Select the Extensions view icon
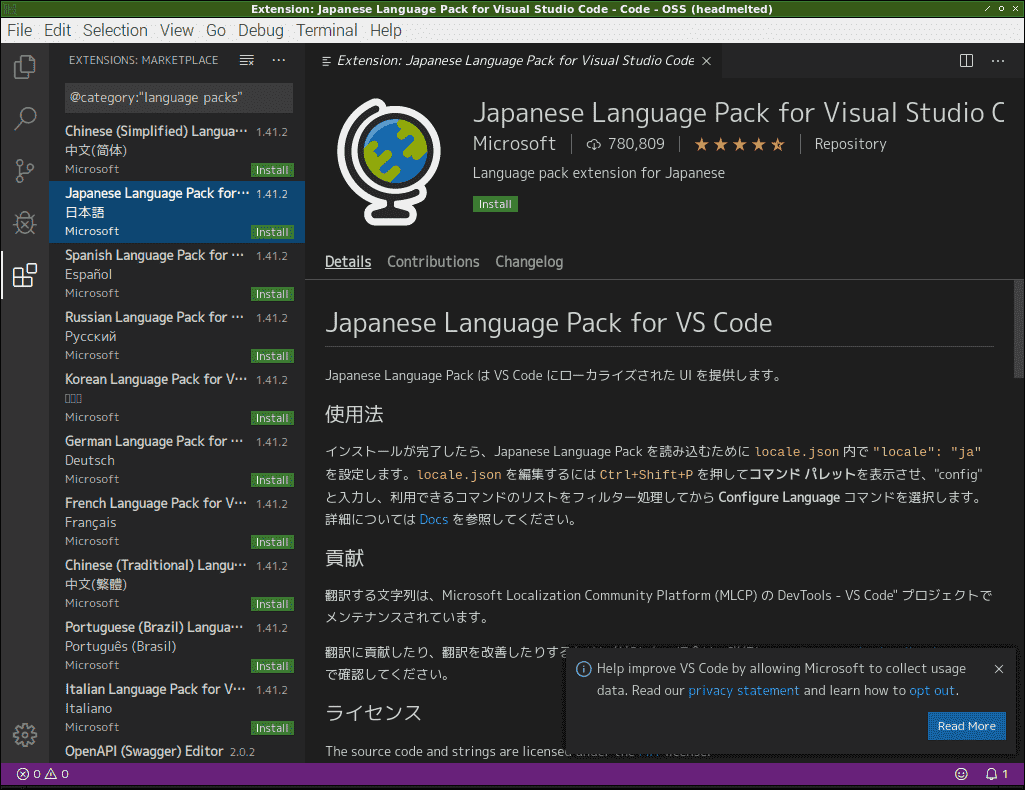Viewport: 1025px width, 790px height. tap(25, 275)
